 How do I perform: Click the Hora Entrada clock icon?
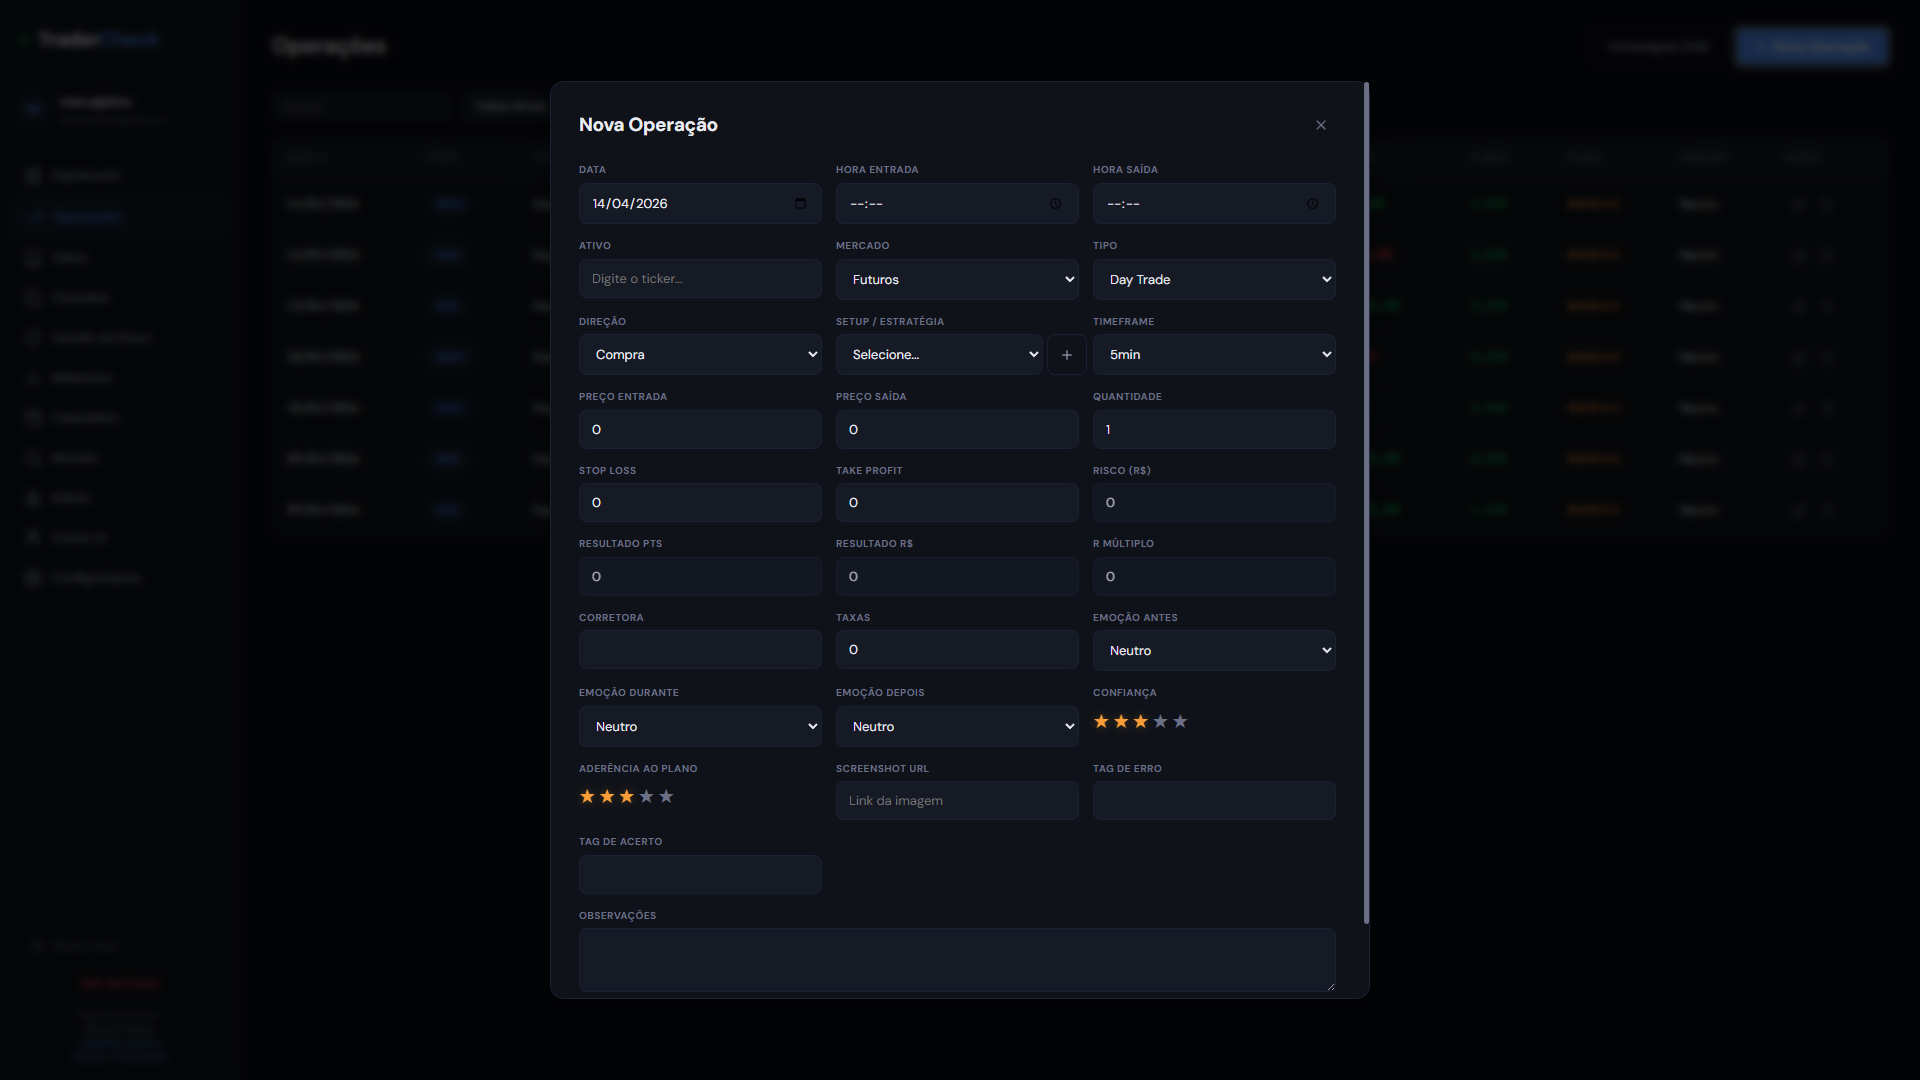click(1055, 204)
